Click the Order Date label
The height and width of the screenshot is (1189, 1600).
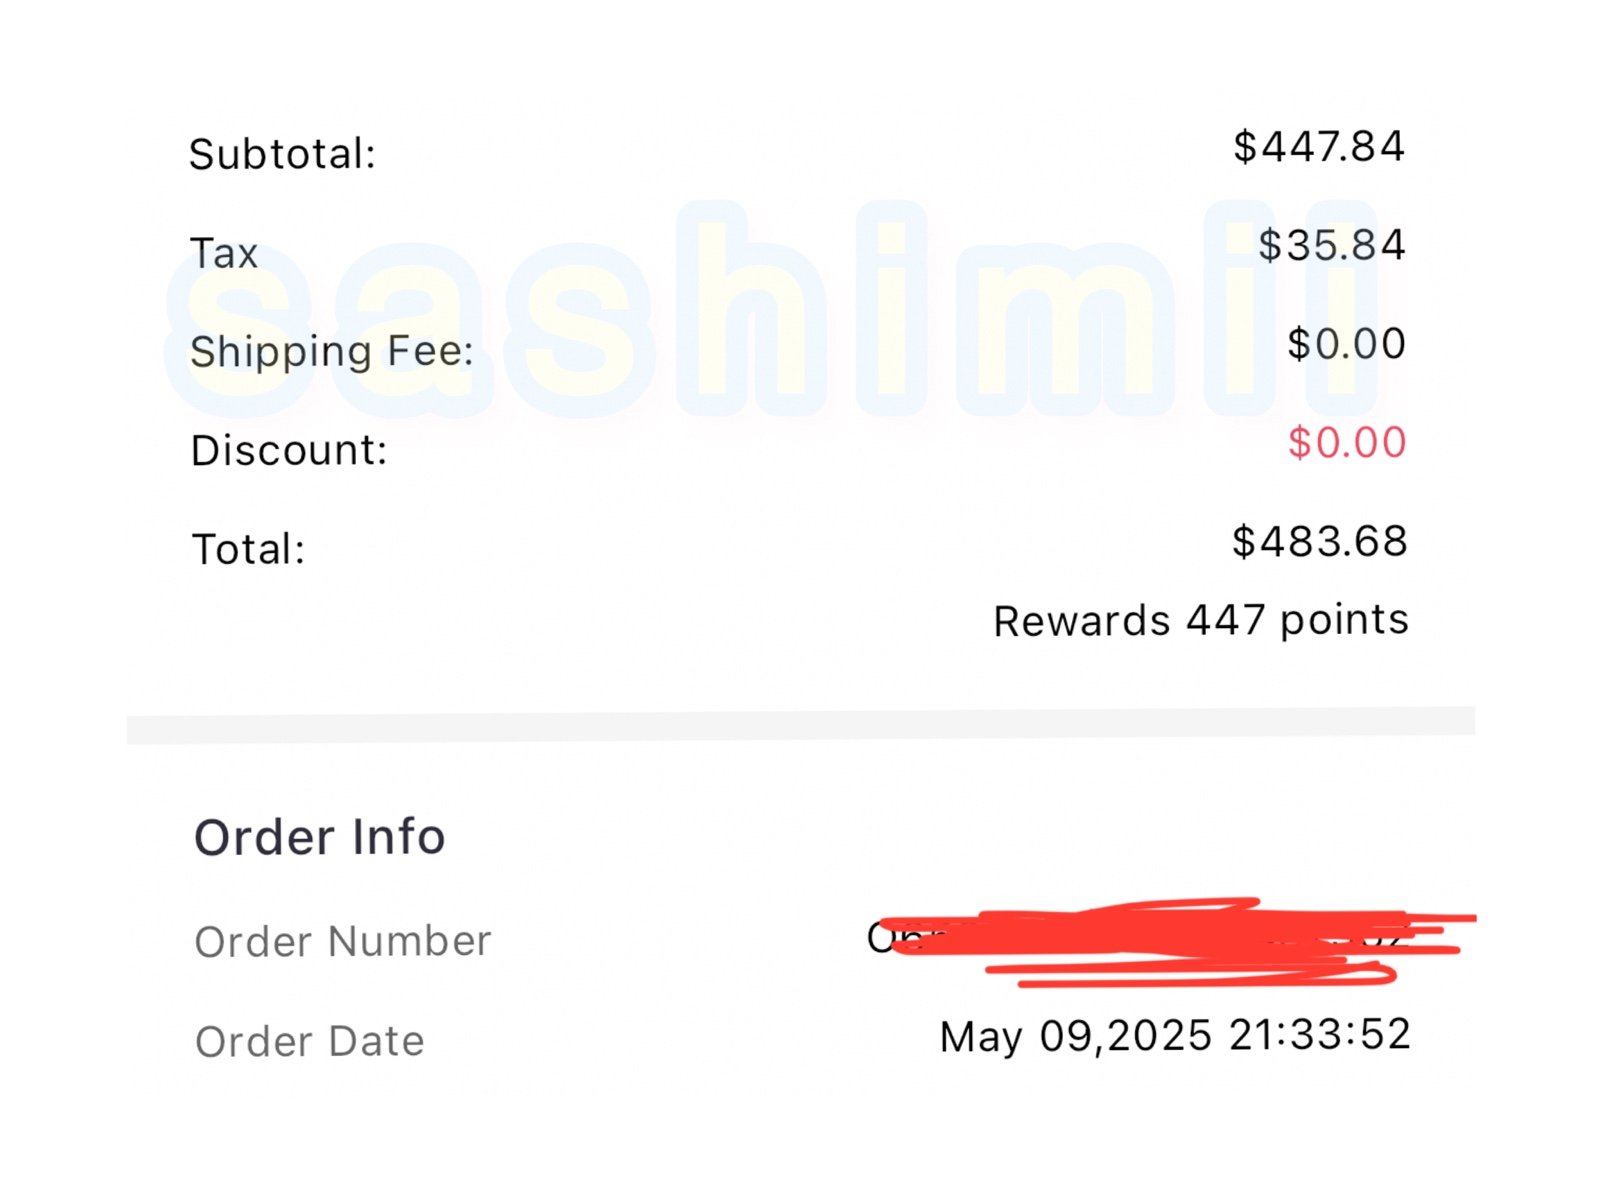[310, 1041]
